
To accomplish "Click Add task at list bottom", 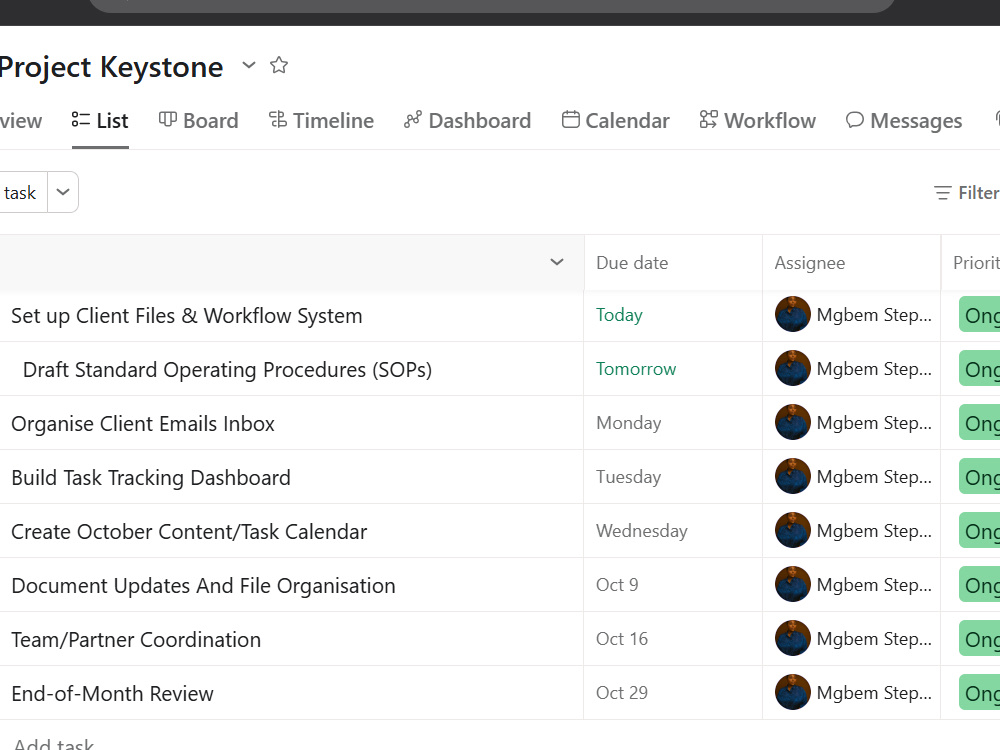I will (54, 743).
